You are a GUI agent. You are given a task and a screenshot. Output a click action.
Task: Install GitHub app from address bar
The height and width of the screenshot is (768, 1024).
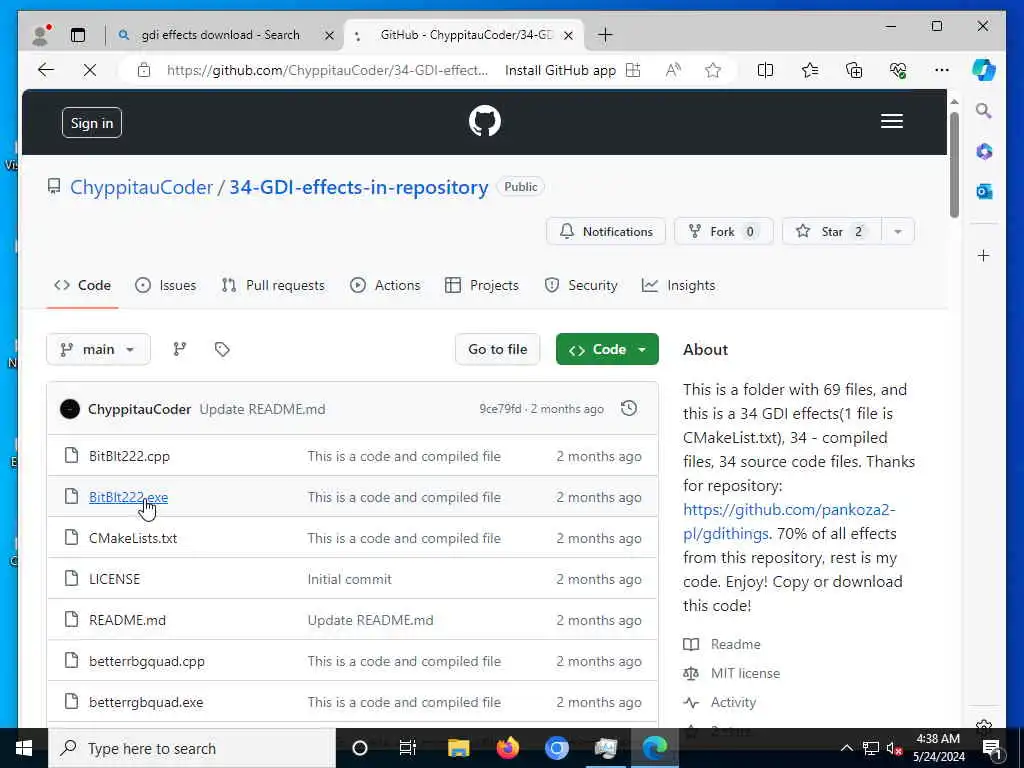(573, 70)
